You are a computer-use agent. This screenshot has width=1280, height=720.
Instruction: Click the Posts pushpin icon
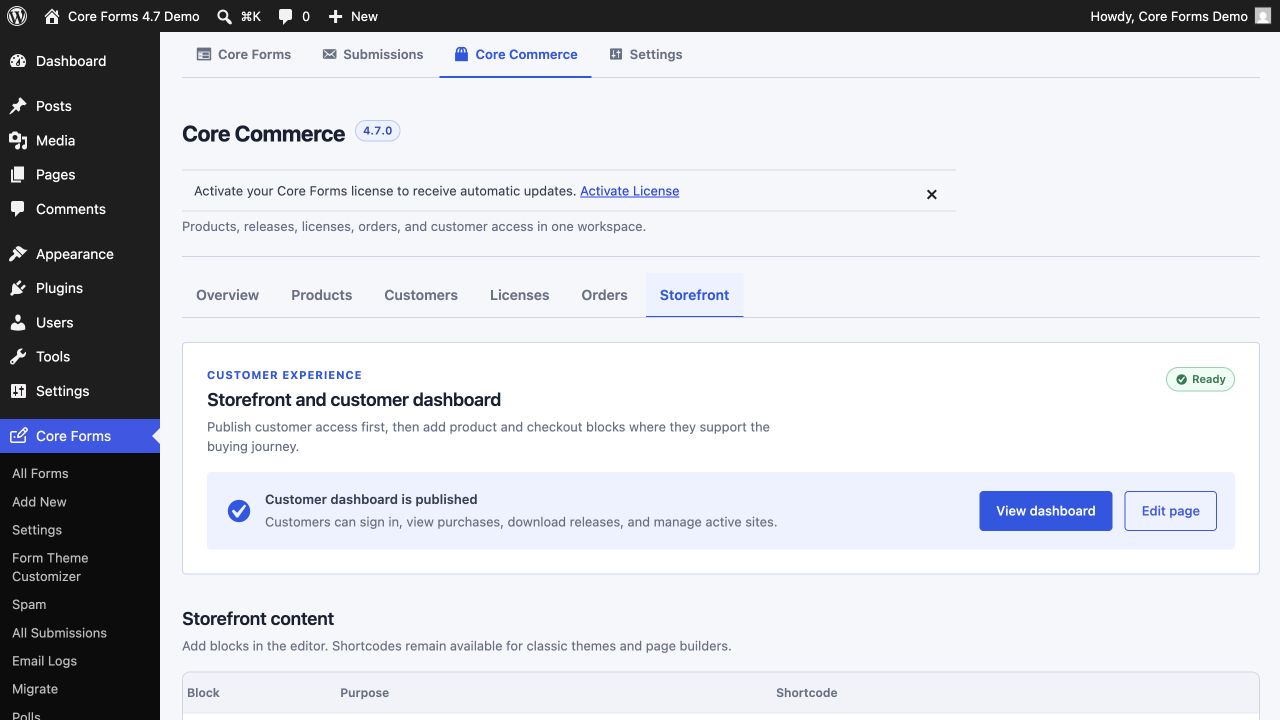tap(18, 106)
